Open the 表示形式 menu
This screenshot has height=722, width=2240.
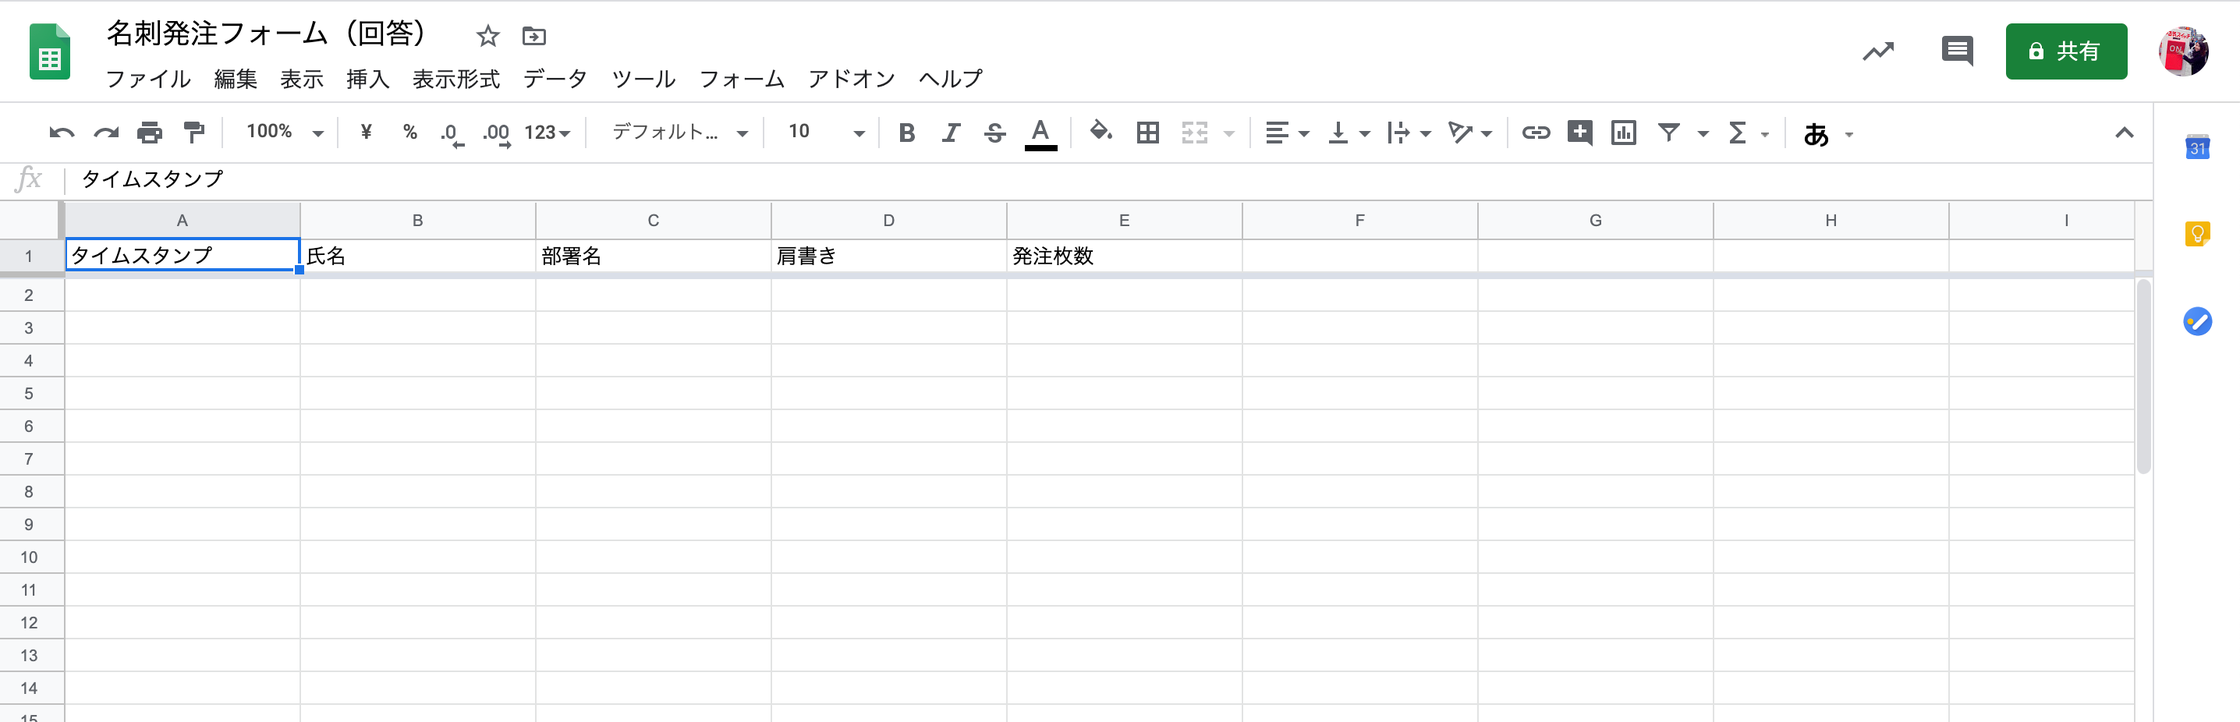[456, 79]
